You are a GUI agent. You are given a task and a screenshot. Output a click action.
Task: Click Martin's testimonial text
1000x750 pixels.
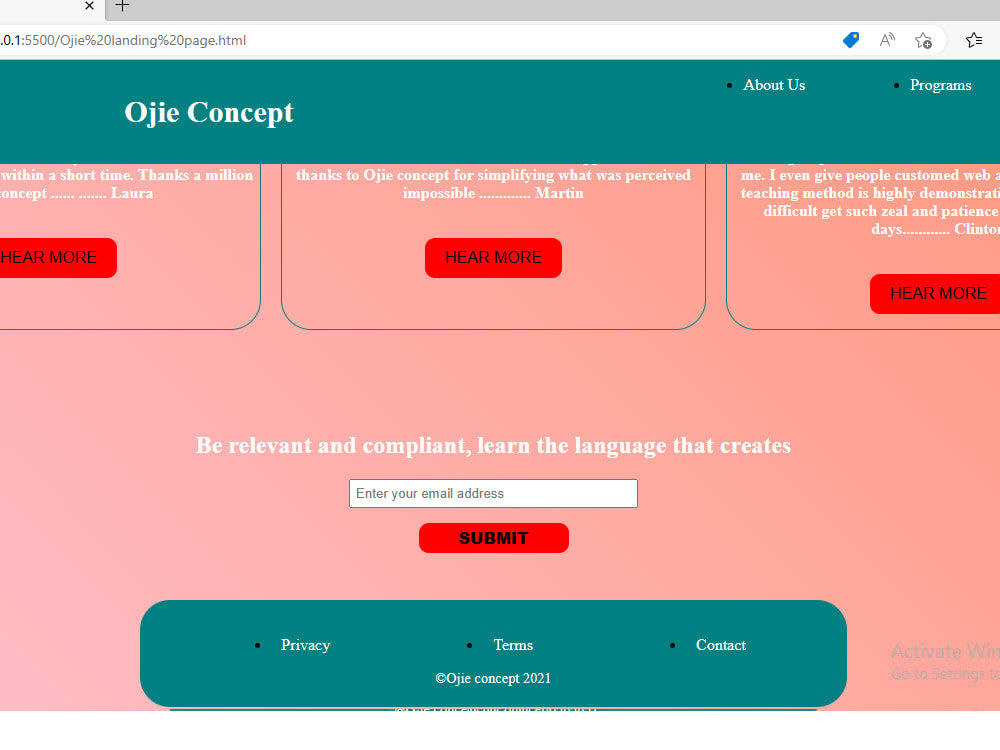pos(493,184)
